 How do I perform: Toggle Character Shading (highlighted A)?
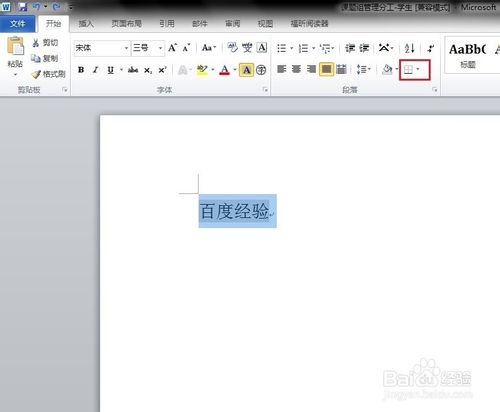point(246,70)
